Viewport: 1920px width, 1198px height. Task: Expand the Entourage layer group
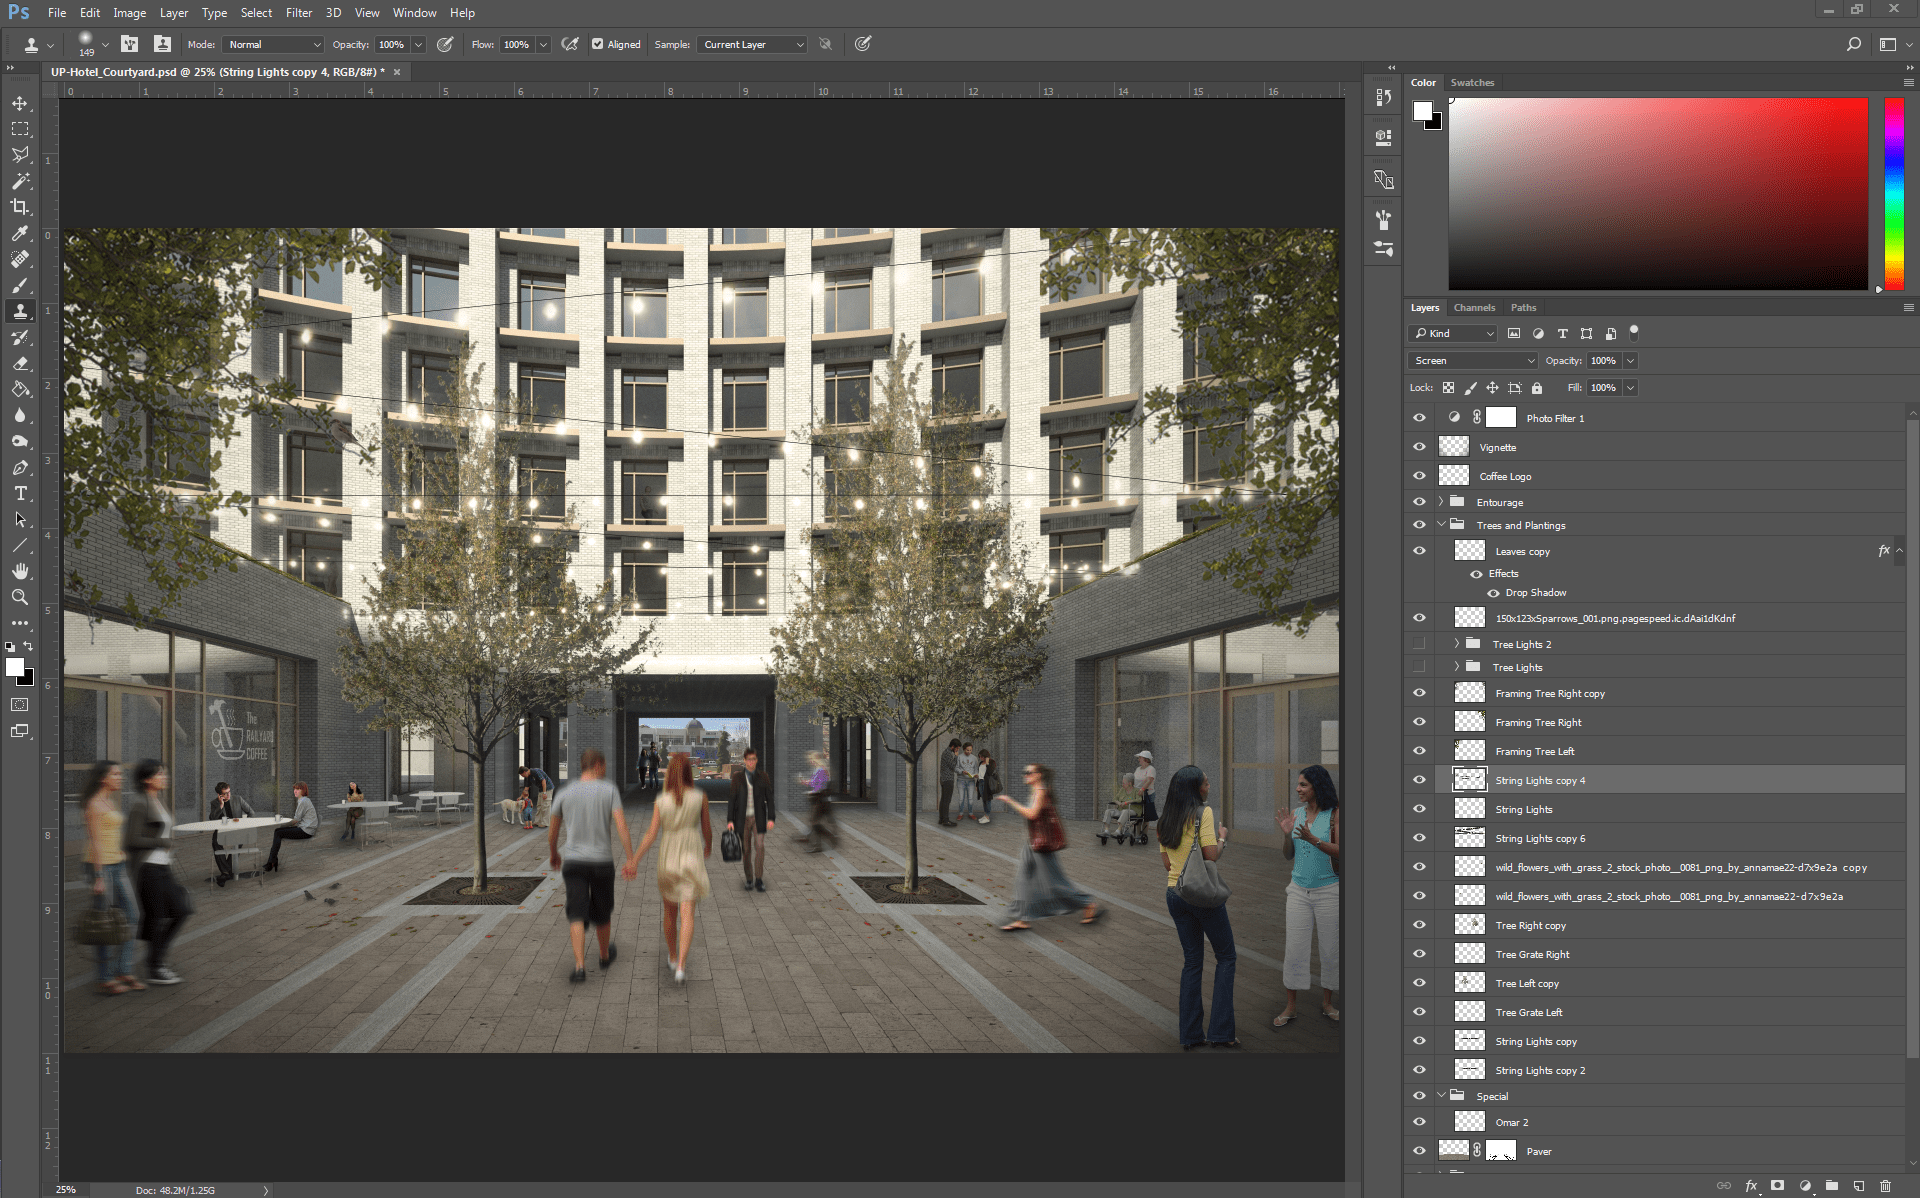click(1440, 502)
